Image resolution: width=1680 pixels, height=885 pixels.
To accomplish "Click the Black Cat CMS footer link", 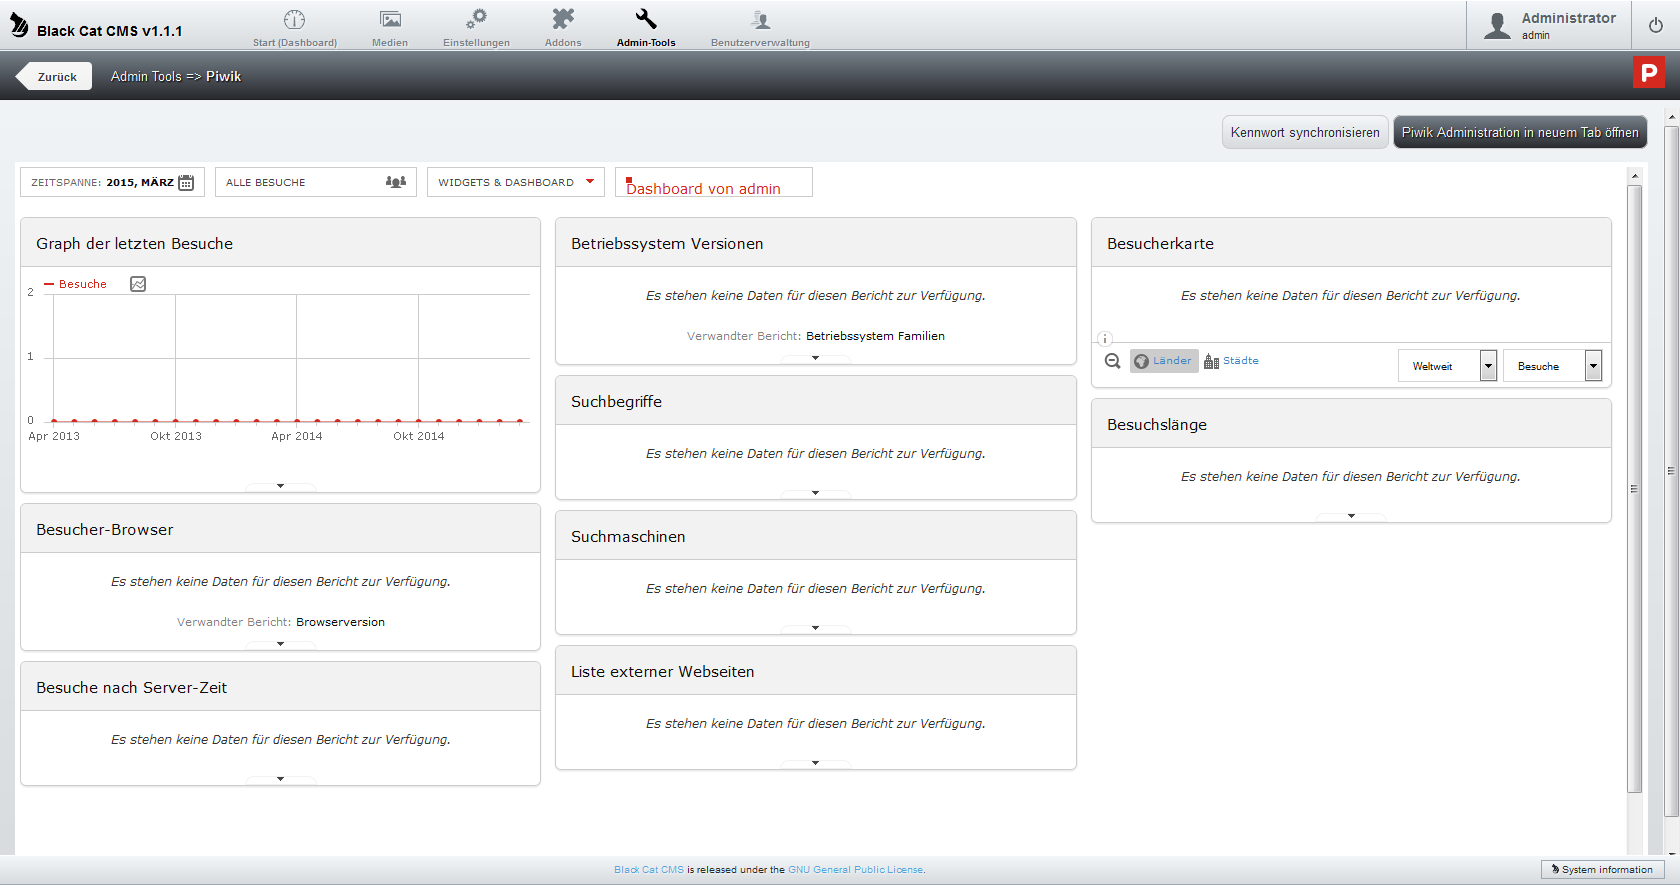I will point(649,870).
